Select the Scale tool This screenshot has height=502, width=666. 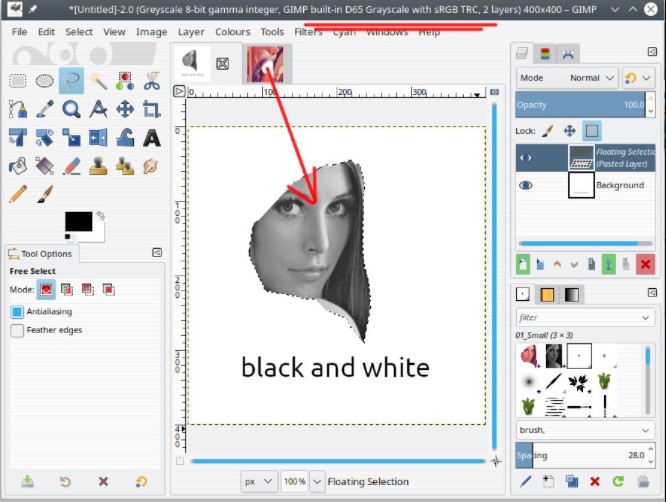click(71, 138)
